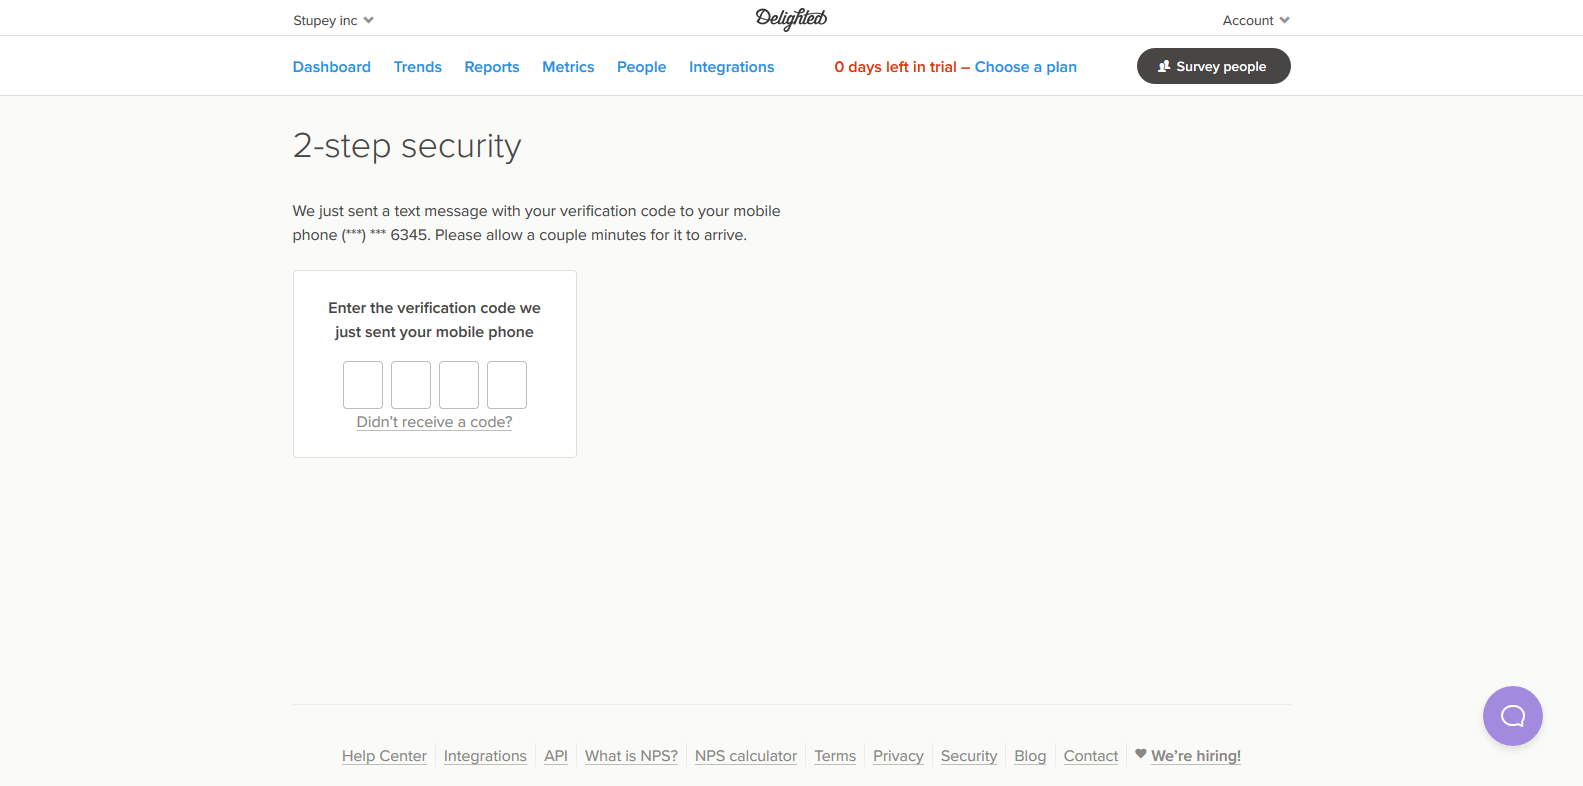Viewport: 1583px width, 786px height.
Task: Click the Choose a plan link
Action: [1026, 67]
